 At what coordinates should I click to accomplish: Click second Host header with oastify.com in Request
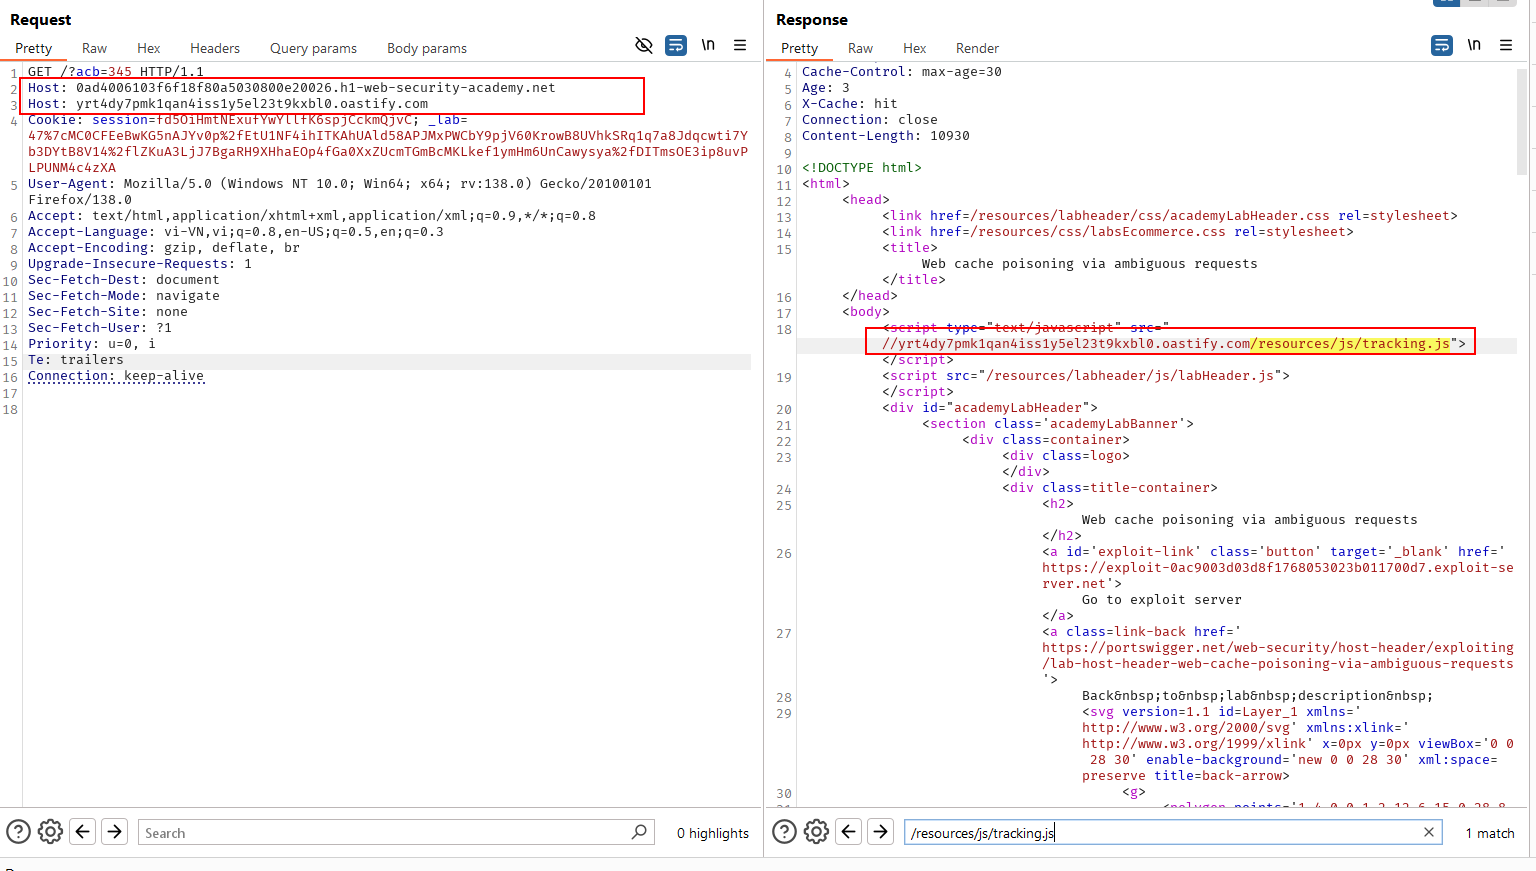tap(228, 104)
